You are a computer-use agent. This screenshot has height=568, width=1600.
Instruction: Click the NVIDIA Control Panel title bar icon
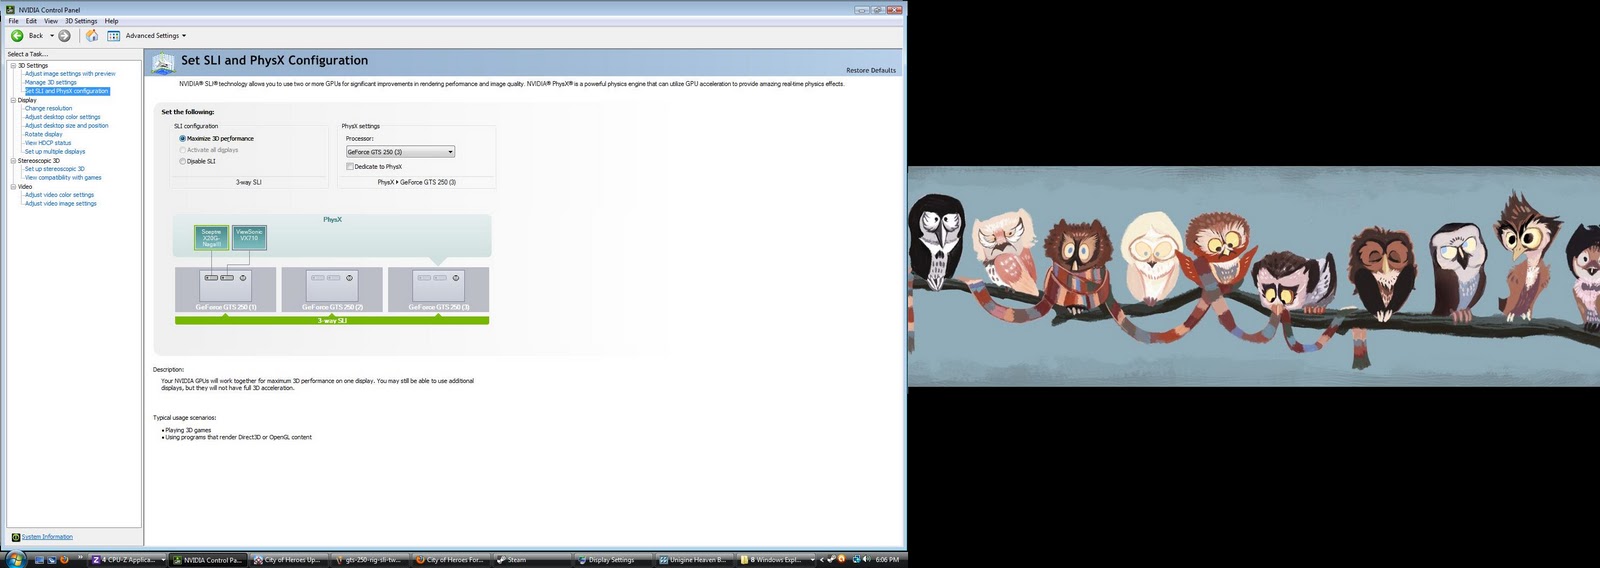coord(11,10)
